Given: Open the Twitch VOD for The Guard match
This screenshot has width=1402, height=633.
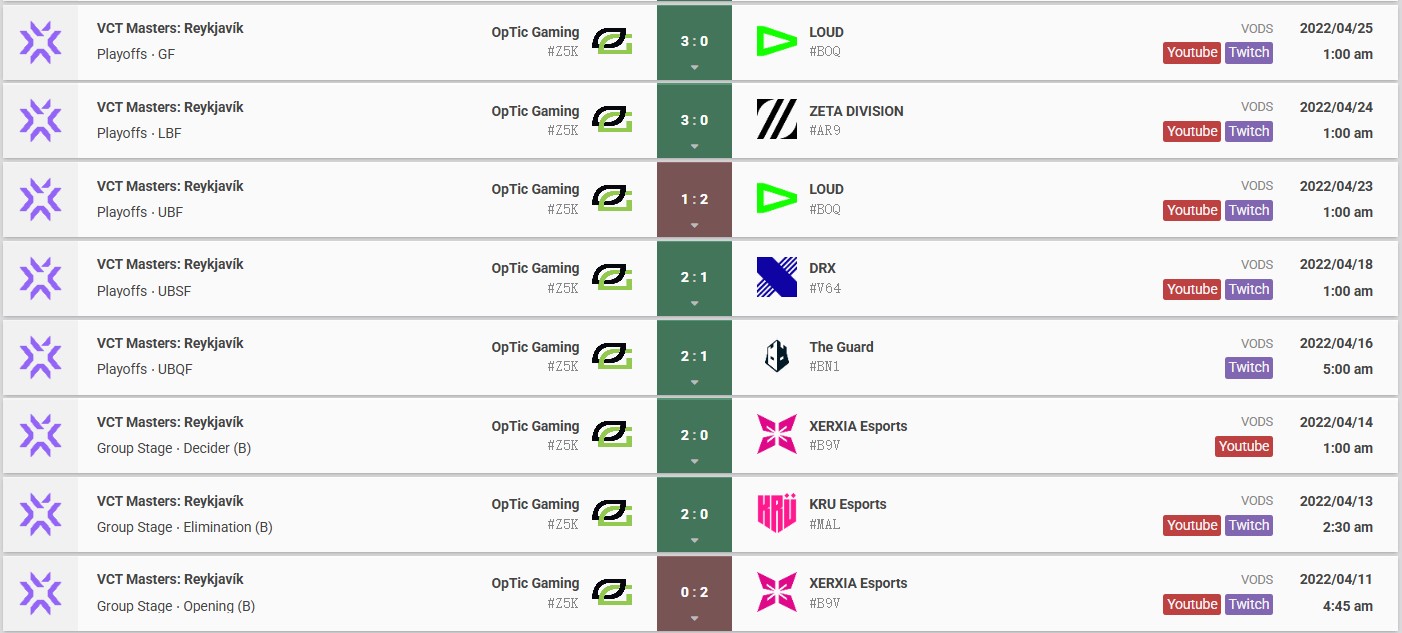Looking at the screenshot, I should [1249, 368].
